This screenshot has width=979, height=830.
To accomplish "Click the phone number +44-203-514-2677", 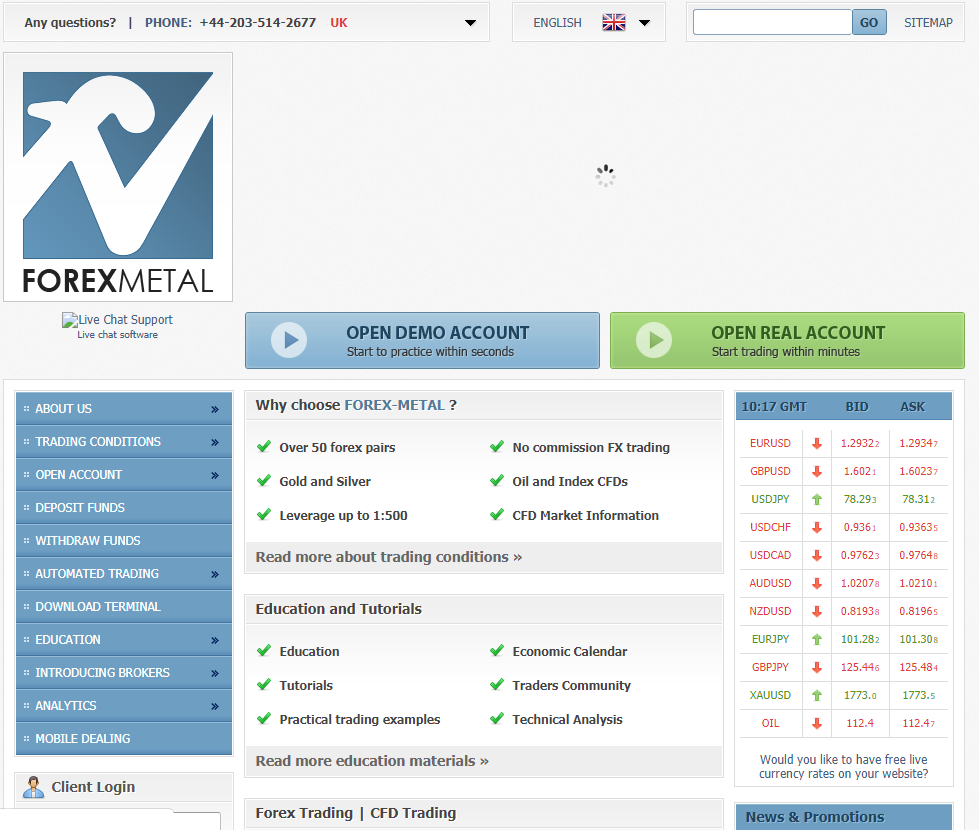I will pos(258,22).
